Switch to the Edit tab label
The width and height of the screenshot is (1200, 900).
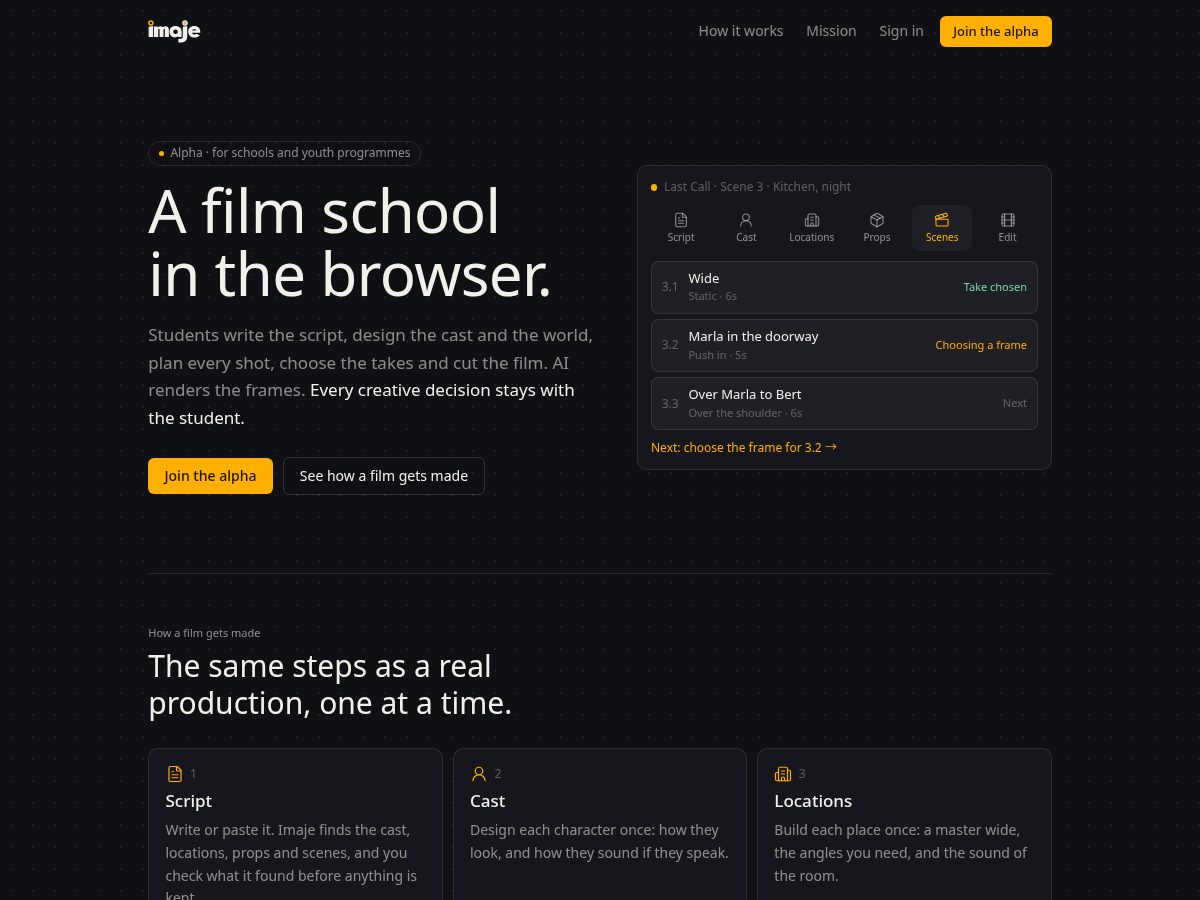coord(1007,237)
